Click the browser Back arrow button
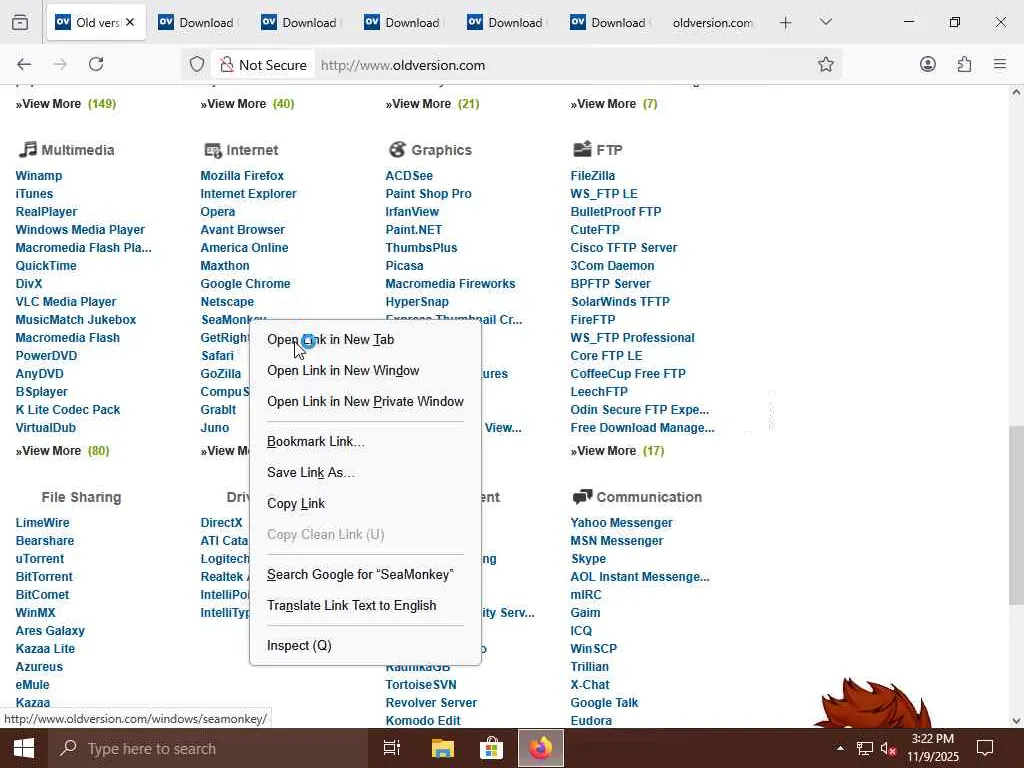 click(x=24, y=64)
